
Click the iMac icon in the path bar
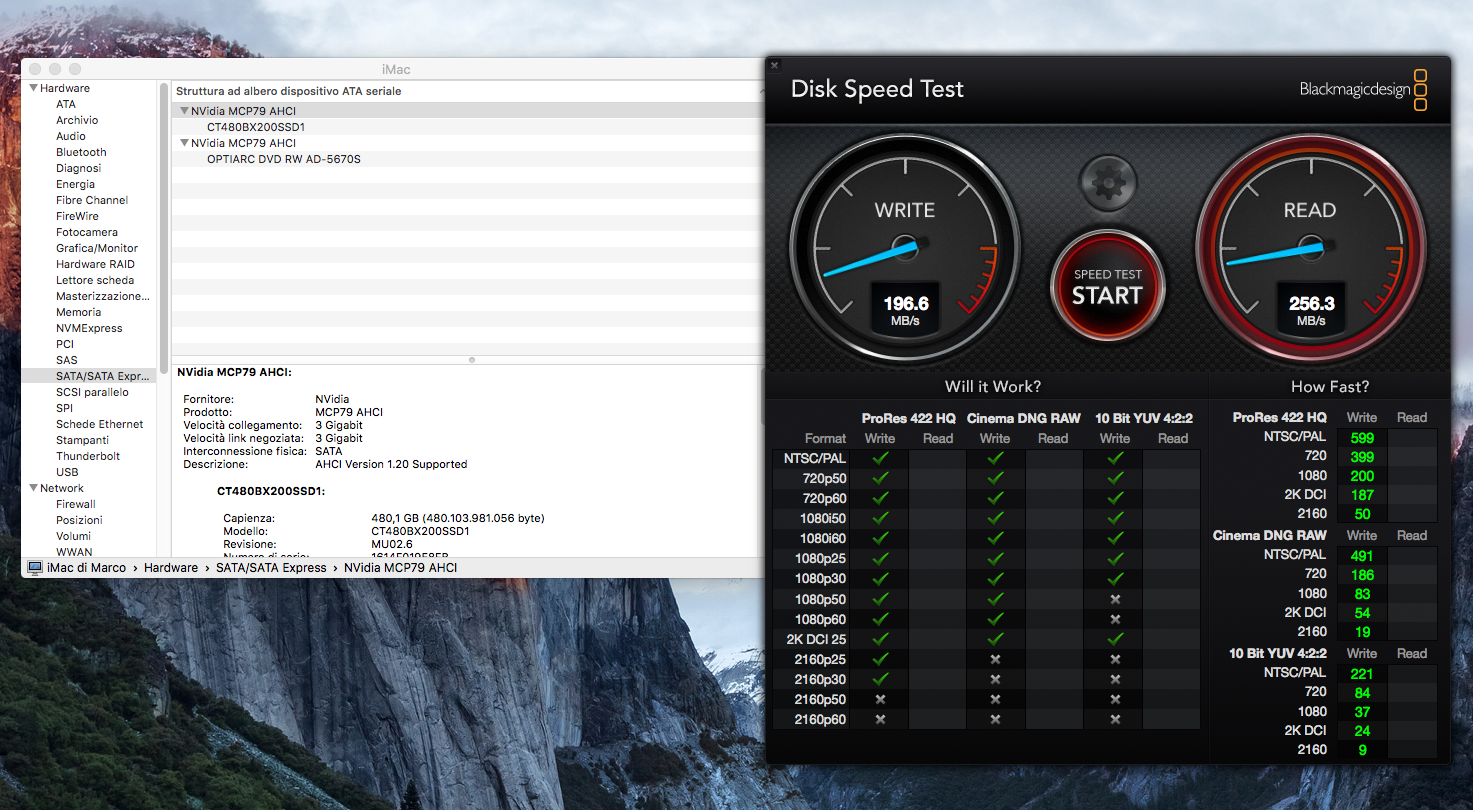pyautogui.click(x=35, y=567)
